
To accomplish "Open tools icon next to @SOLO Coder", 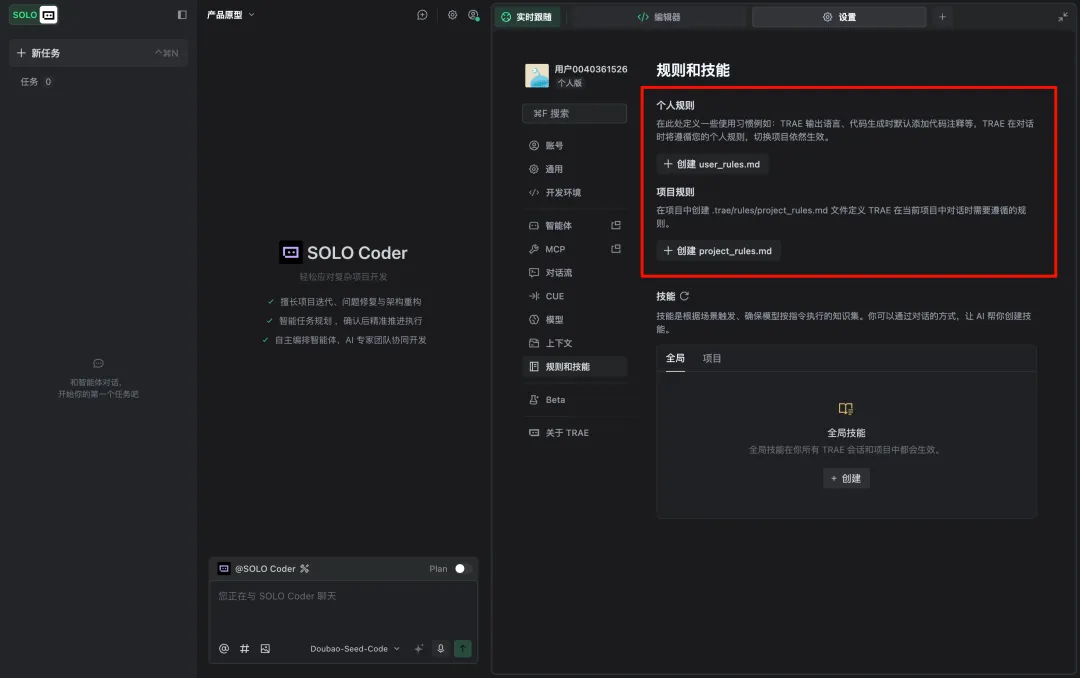I will click(304, 568).
